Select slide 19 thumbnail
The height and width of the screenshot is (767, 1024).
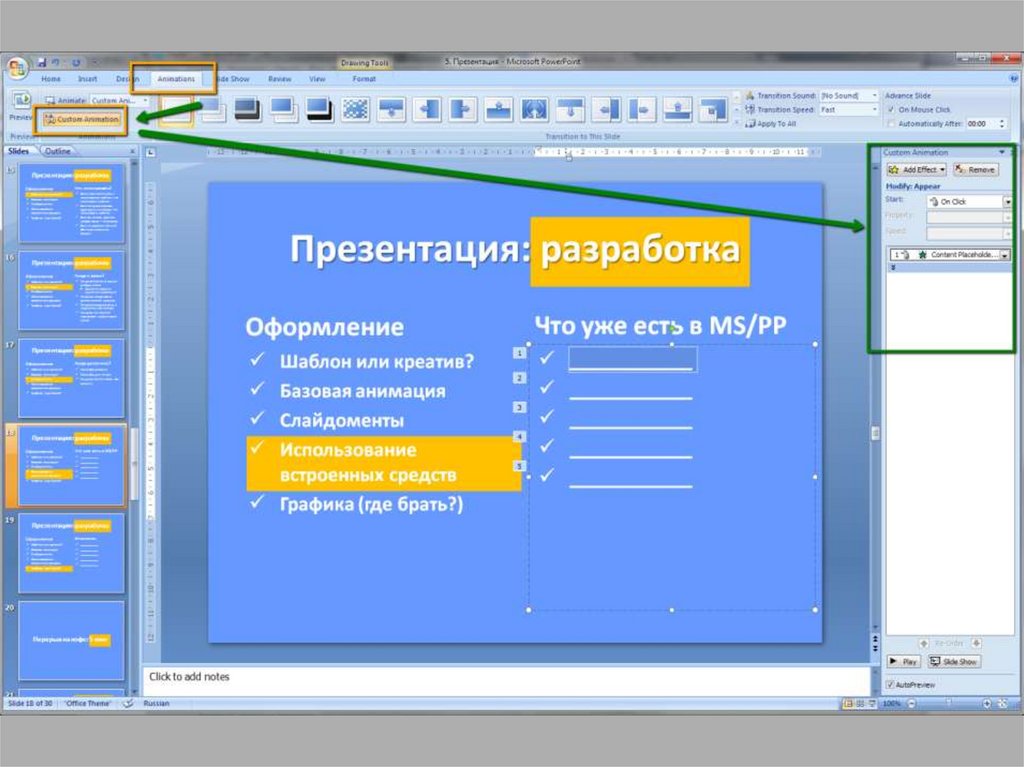(x=71, y=553)
